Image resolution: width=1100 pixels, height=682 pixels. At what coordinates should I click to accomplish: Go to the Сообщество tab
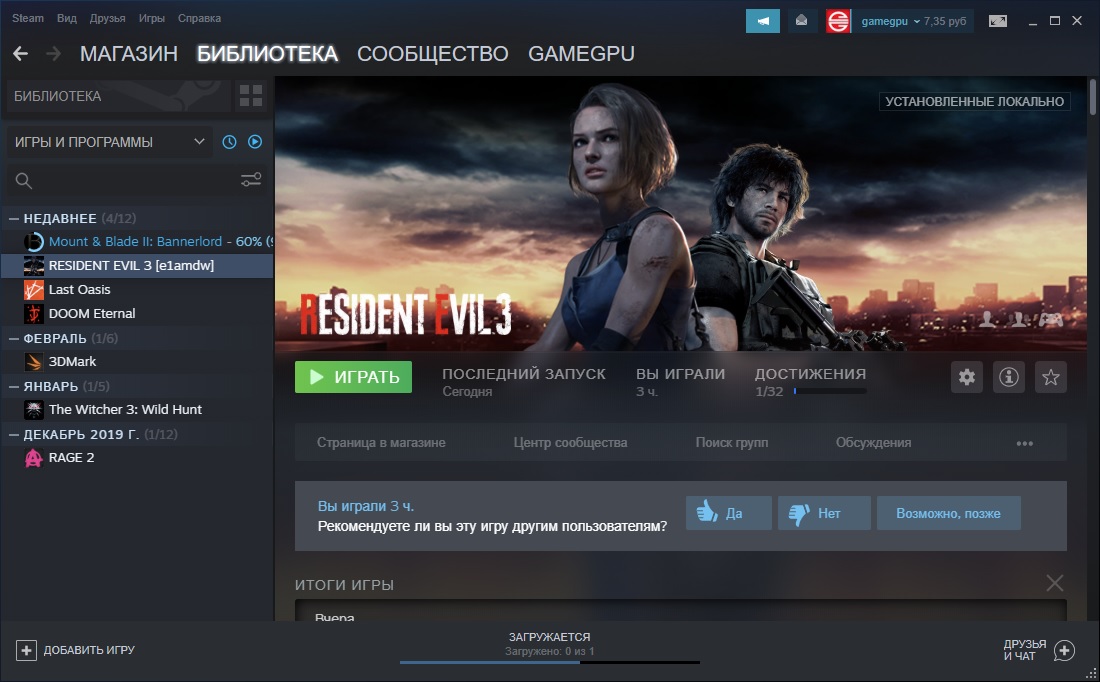(432, 53)
